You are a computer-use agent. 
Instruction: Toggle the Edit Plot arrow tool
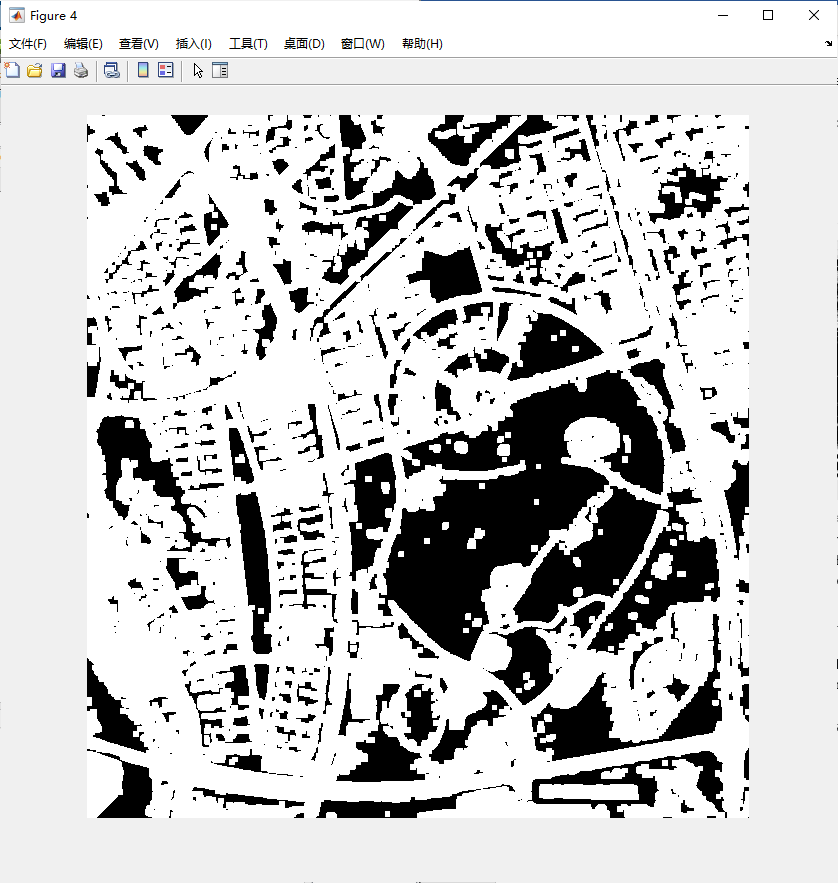pos(198,70)
